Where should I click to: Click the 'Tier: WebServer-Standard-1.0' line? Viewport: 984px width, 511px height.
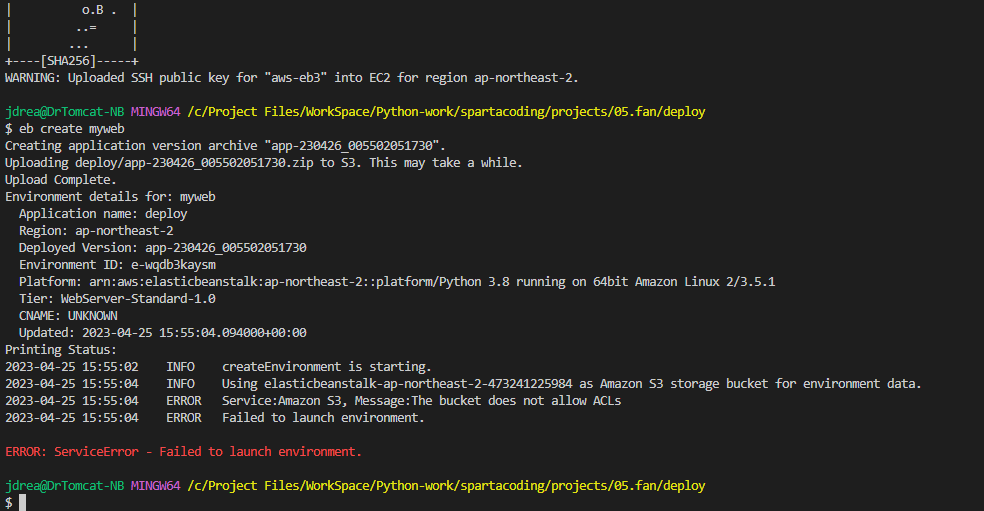[x=117, y=299]
